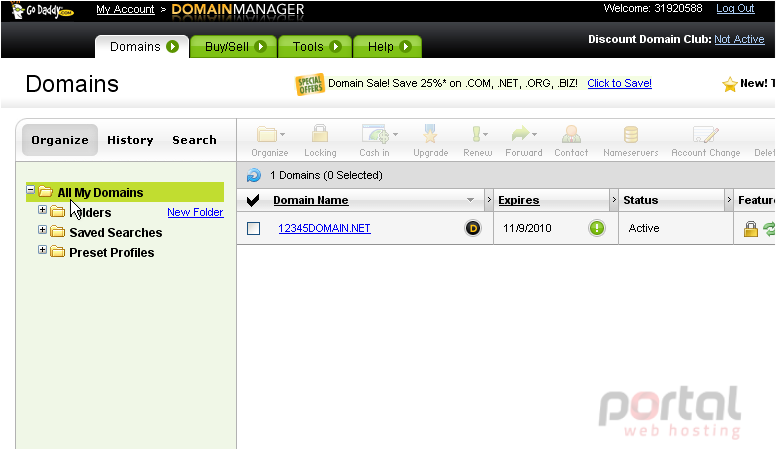Image resolution: width=776 pixels, height=450 pixels.
Task: Tick the checkbox for 12345DOMAIN.NET
Action: [253, 228]
